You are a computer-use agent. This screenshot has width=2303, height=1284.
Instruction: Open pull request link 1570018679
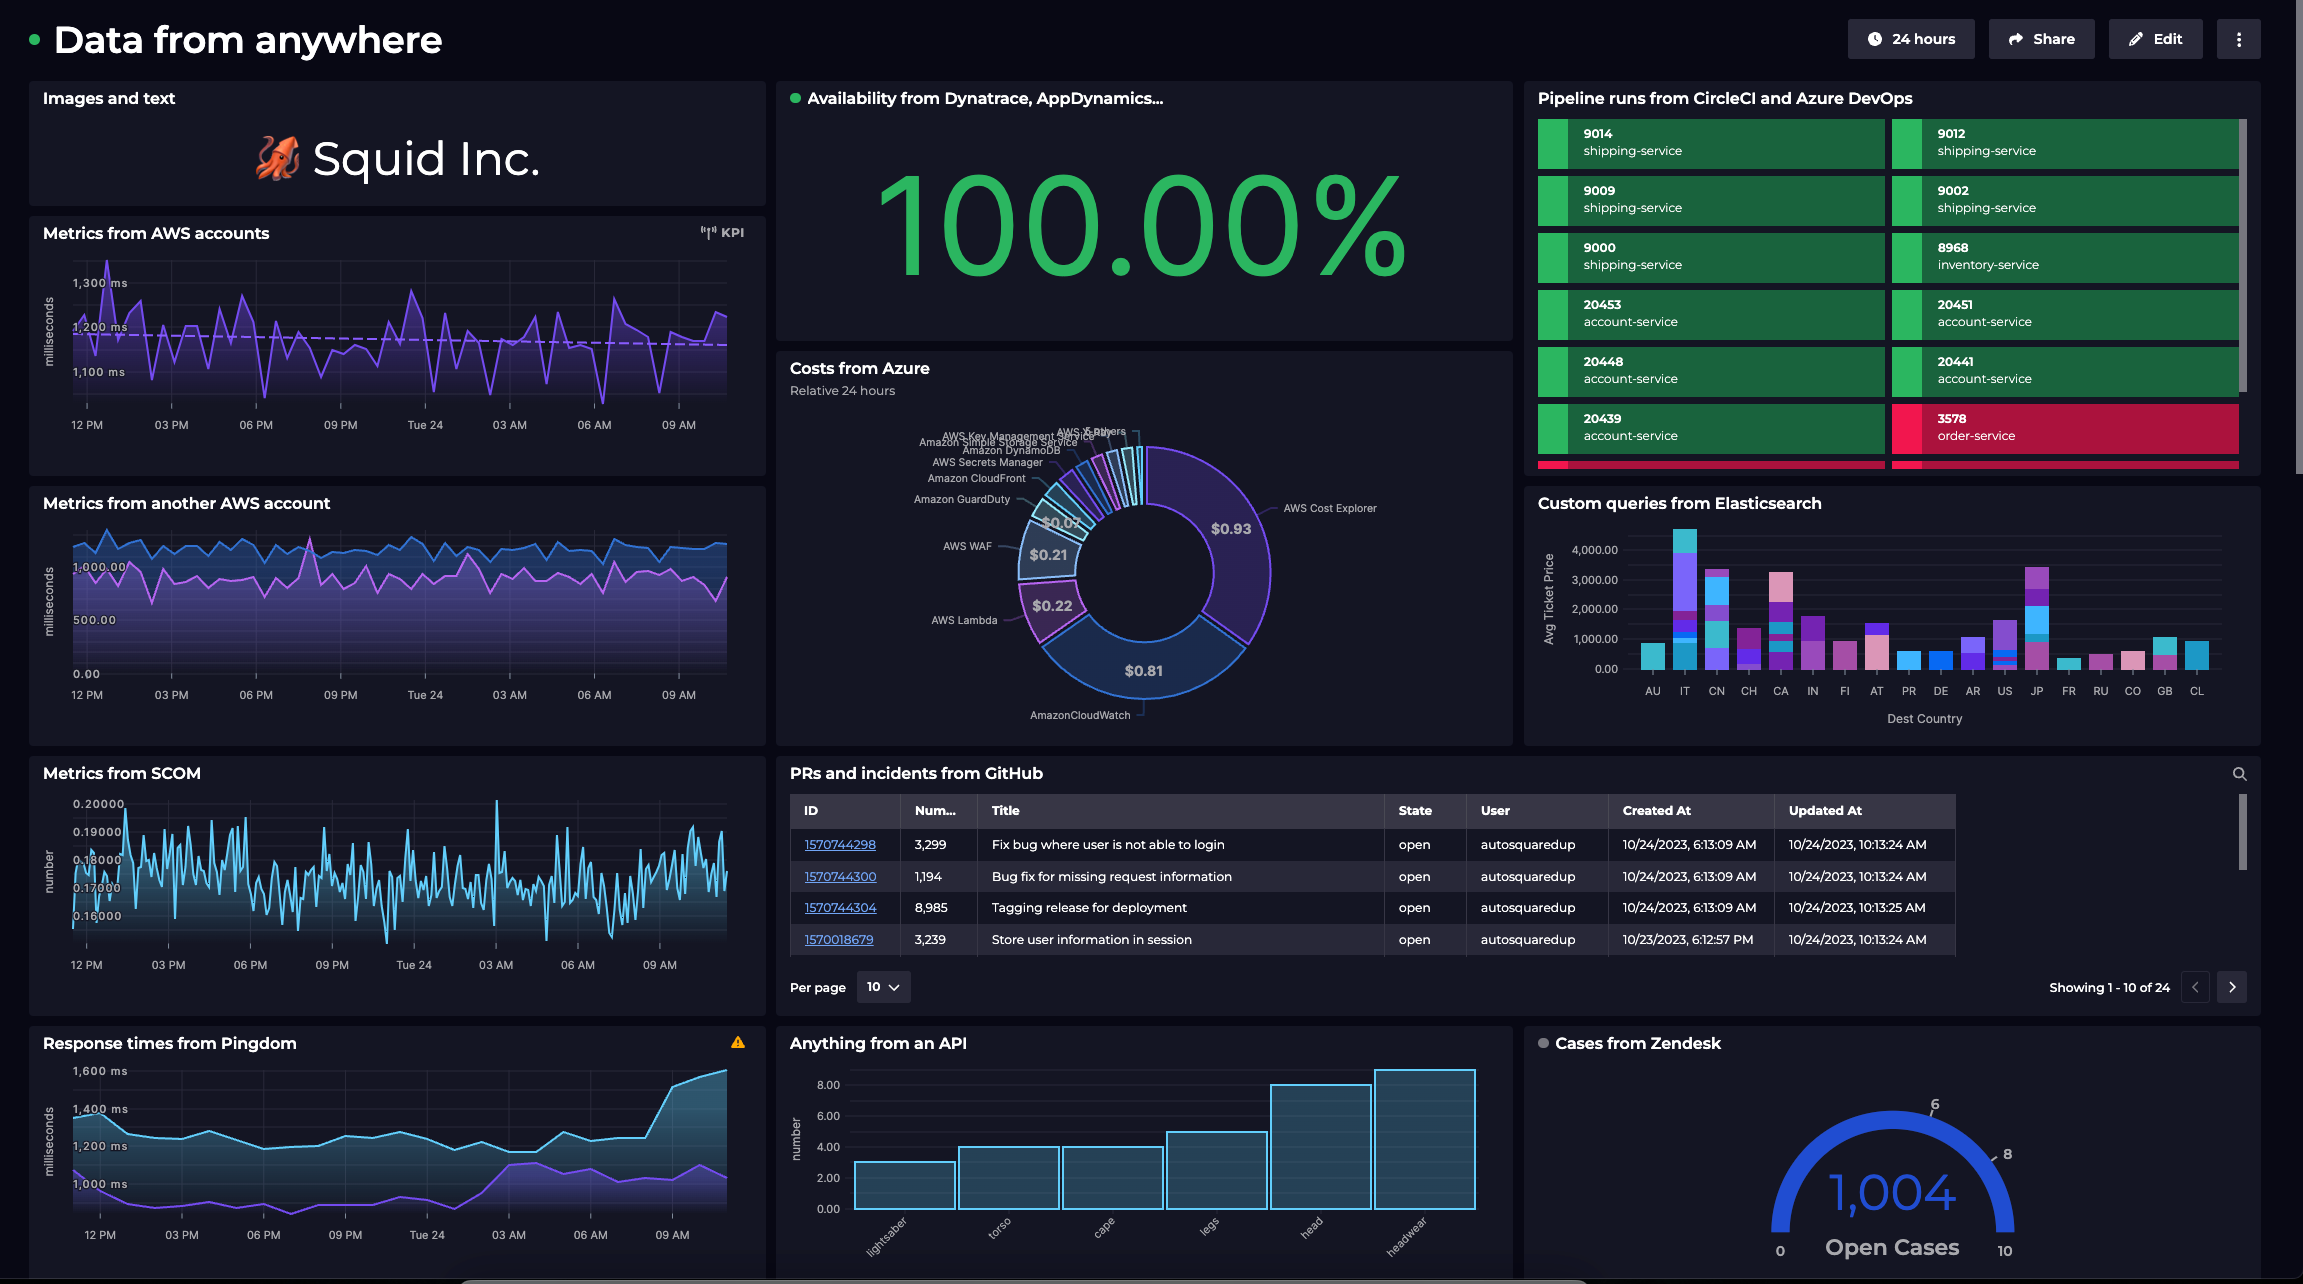[x=839, y=940]
